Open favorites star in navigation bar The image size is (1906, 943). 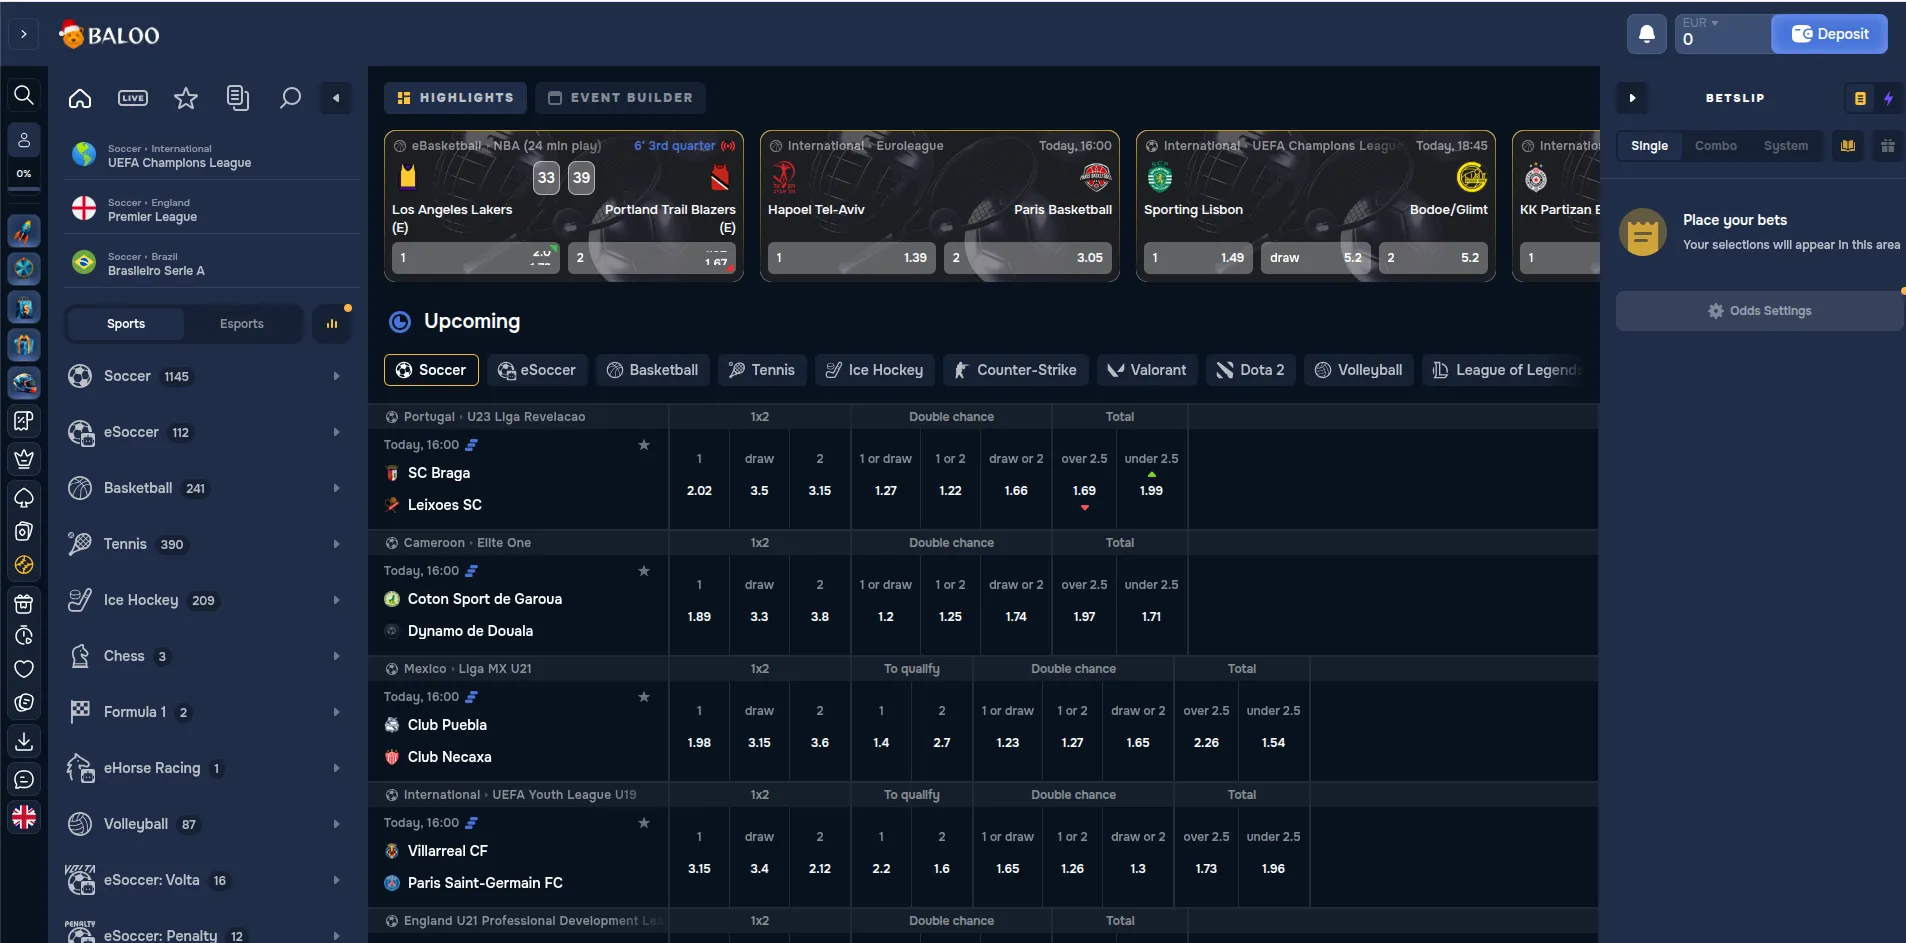pos(186,98)
